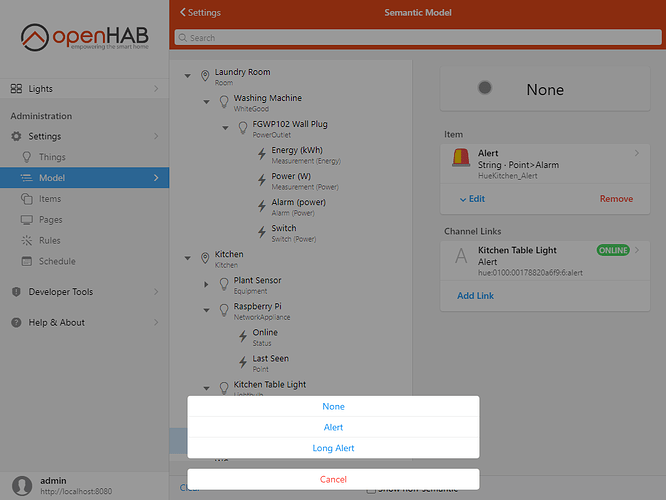Click the Alert item siren icon
This screenshot has height=500, width=666.
pos(459,159)
